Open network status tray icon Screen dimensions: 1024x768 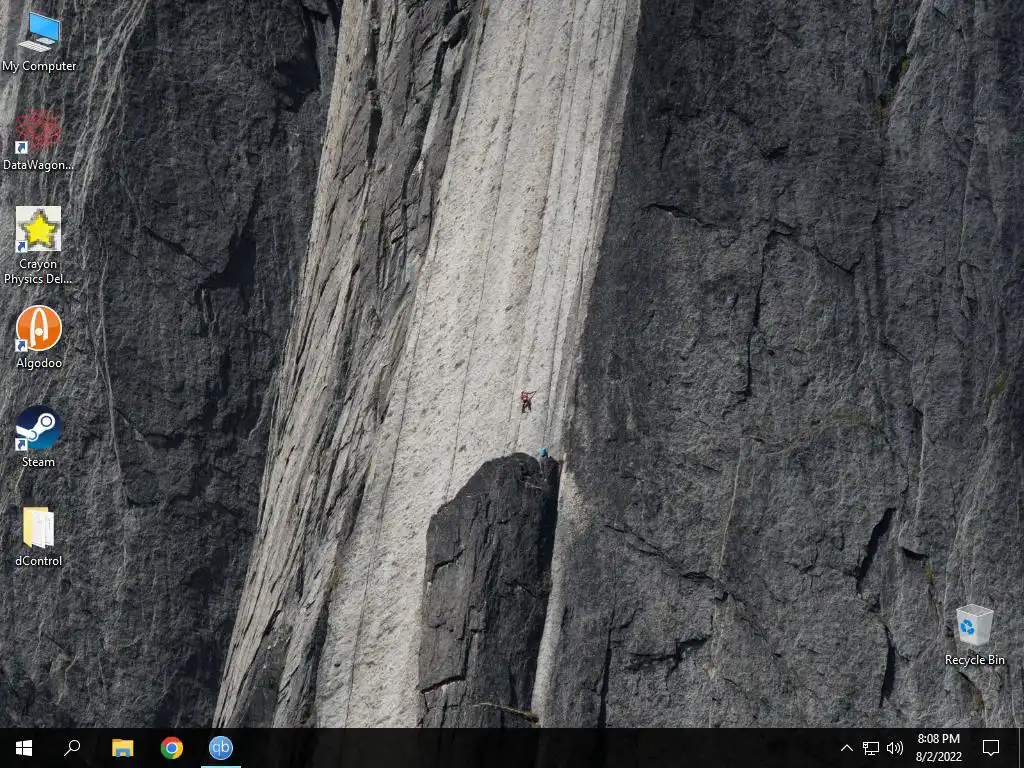tap(871, 748)
